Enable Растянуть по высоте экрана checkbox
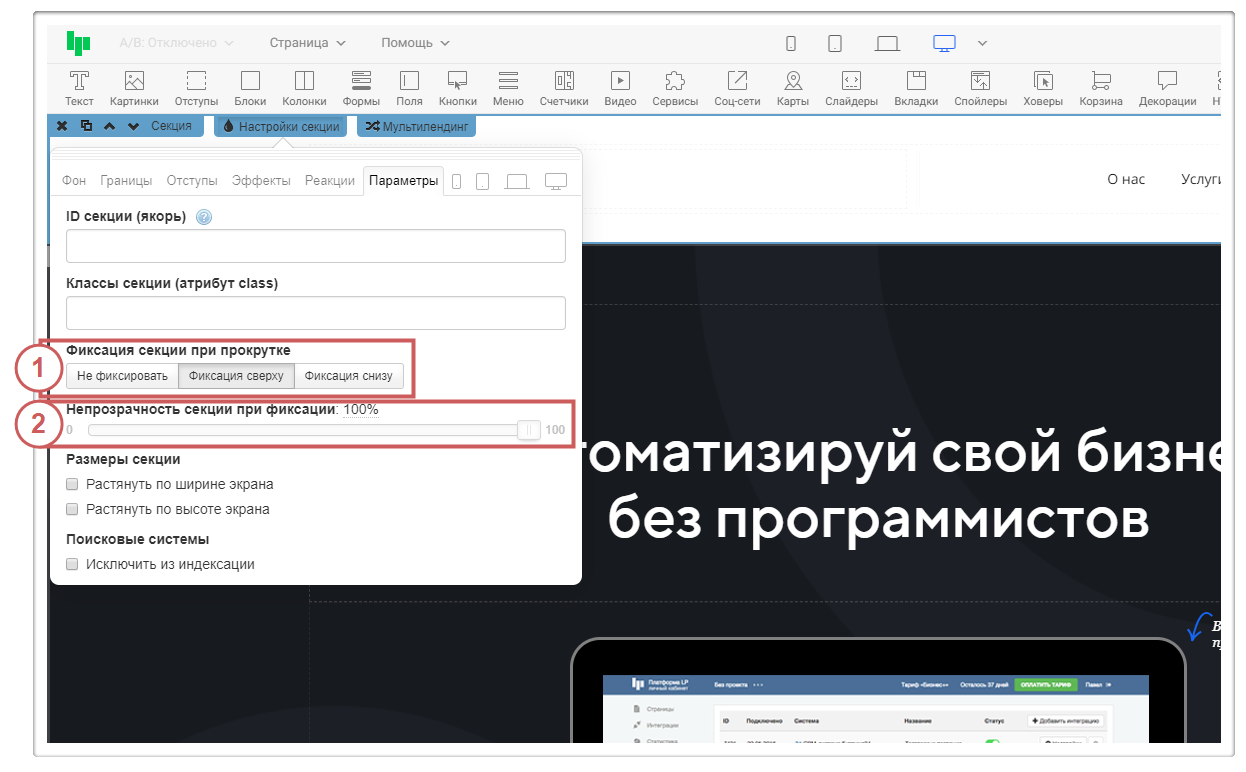Image resolution: width=1246 pixels, height=772 pixels. coord(72,509)
